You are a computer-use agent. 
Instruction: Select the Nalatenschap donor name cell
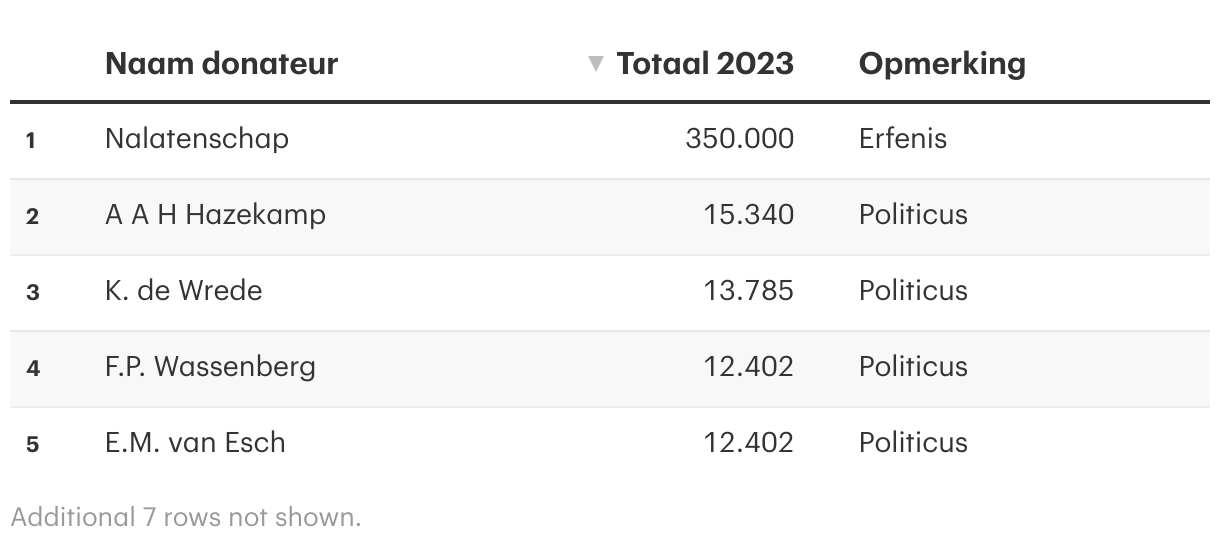coord(196,139)
